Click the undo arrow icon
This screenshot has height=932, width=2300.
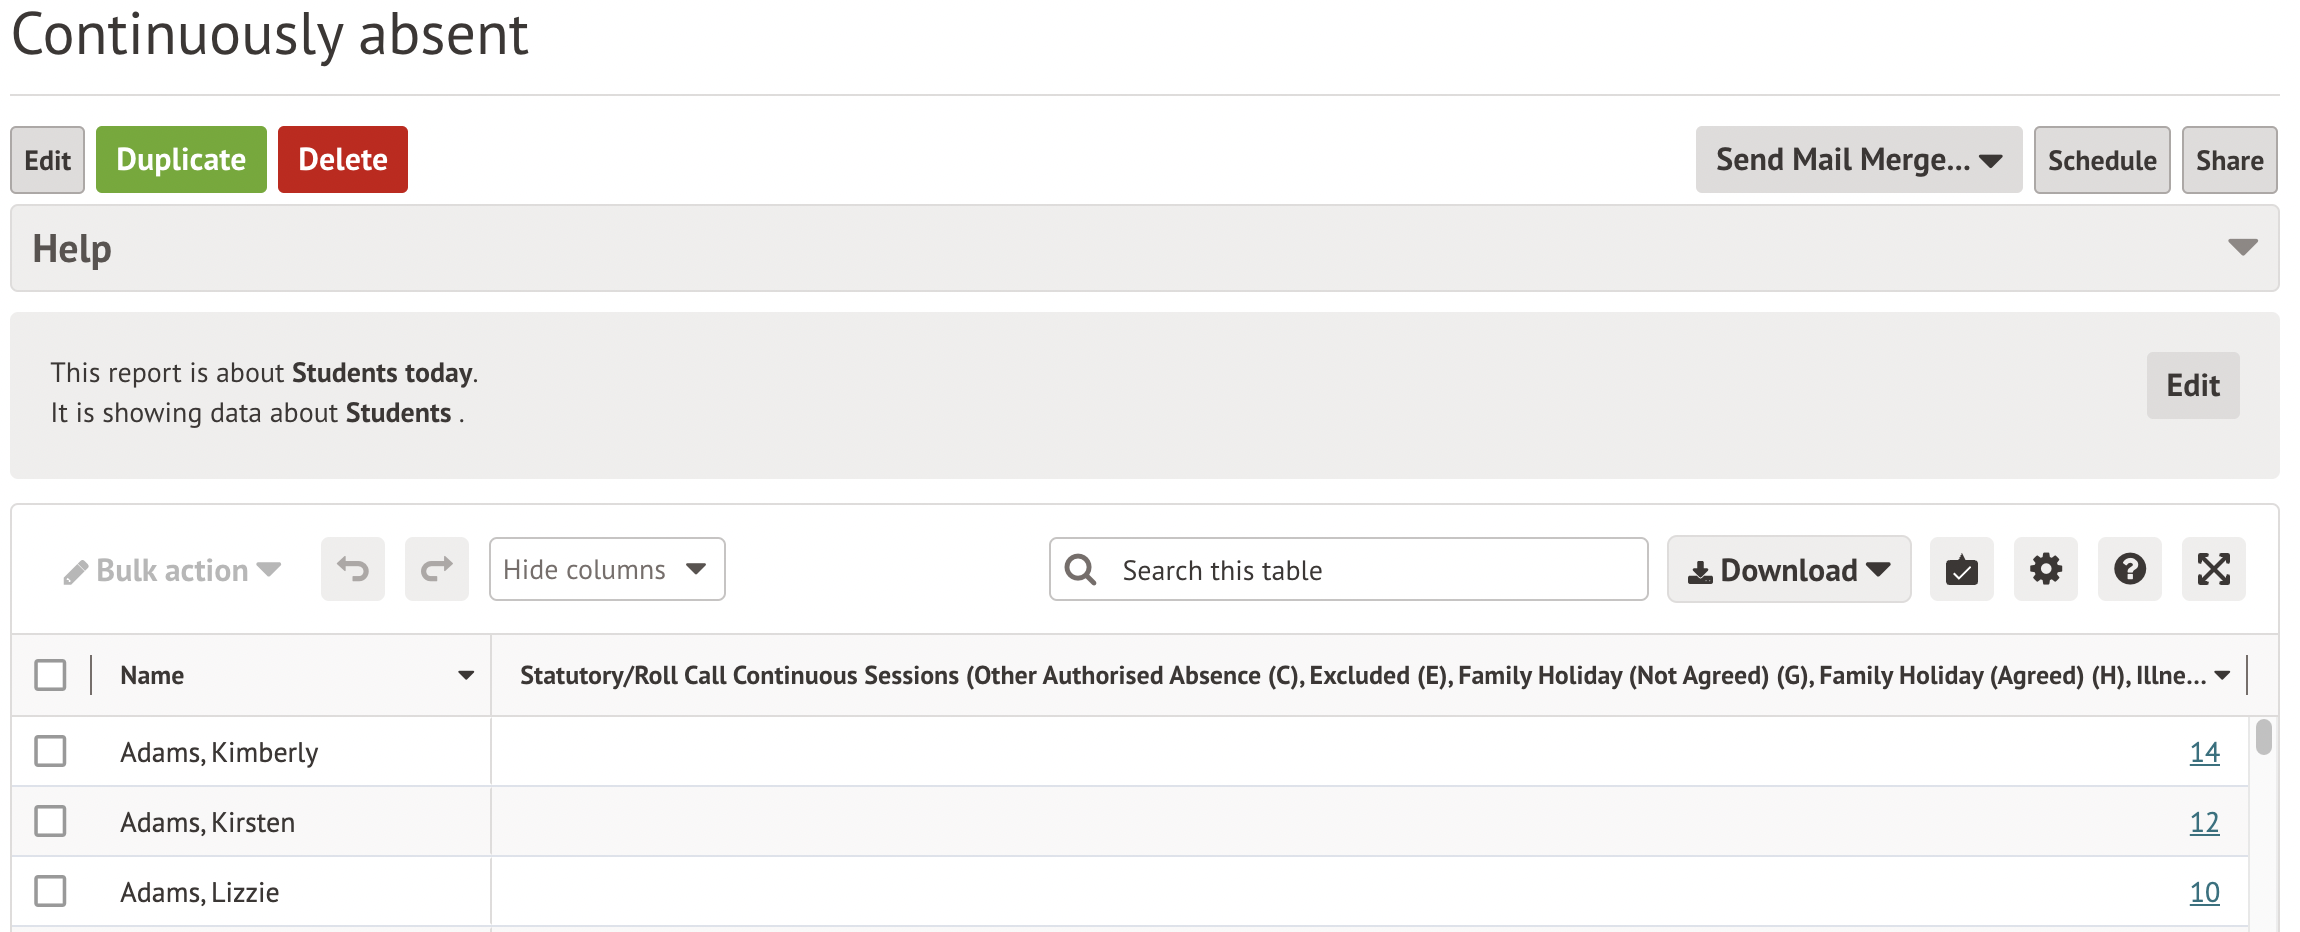pos(353,569)
